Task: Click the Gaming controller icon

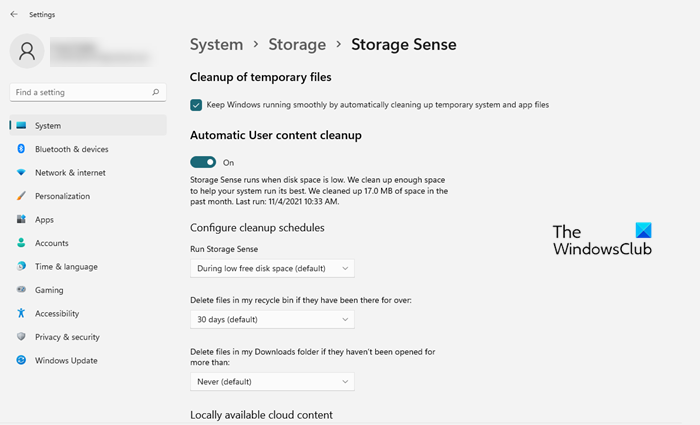Action: [x=21, y=290]
